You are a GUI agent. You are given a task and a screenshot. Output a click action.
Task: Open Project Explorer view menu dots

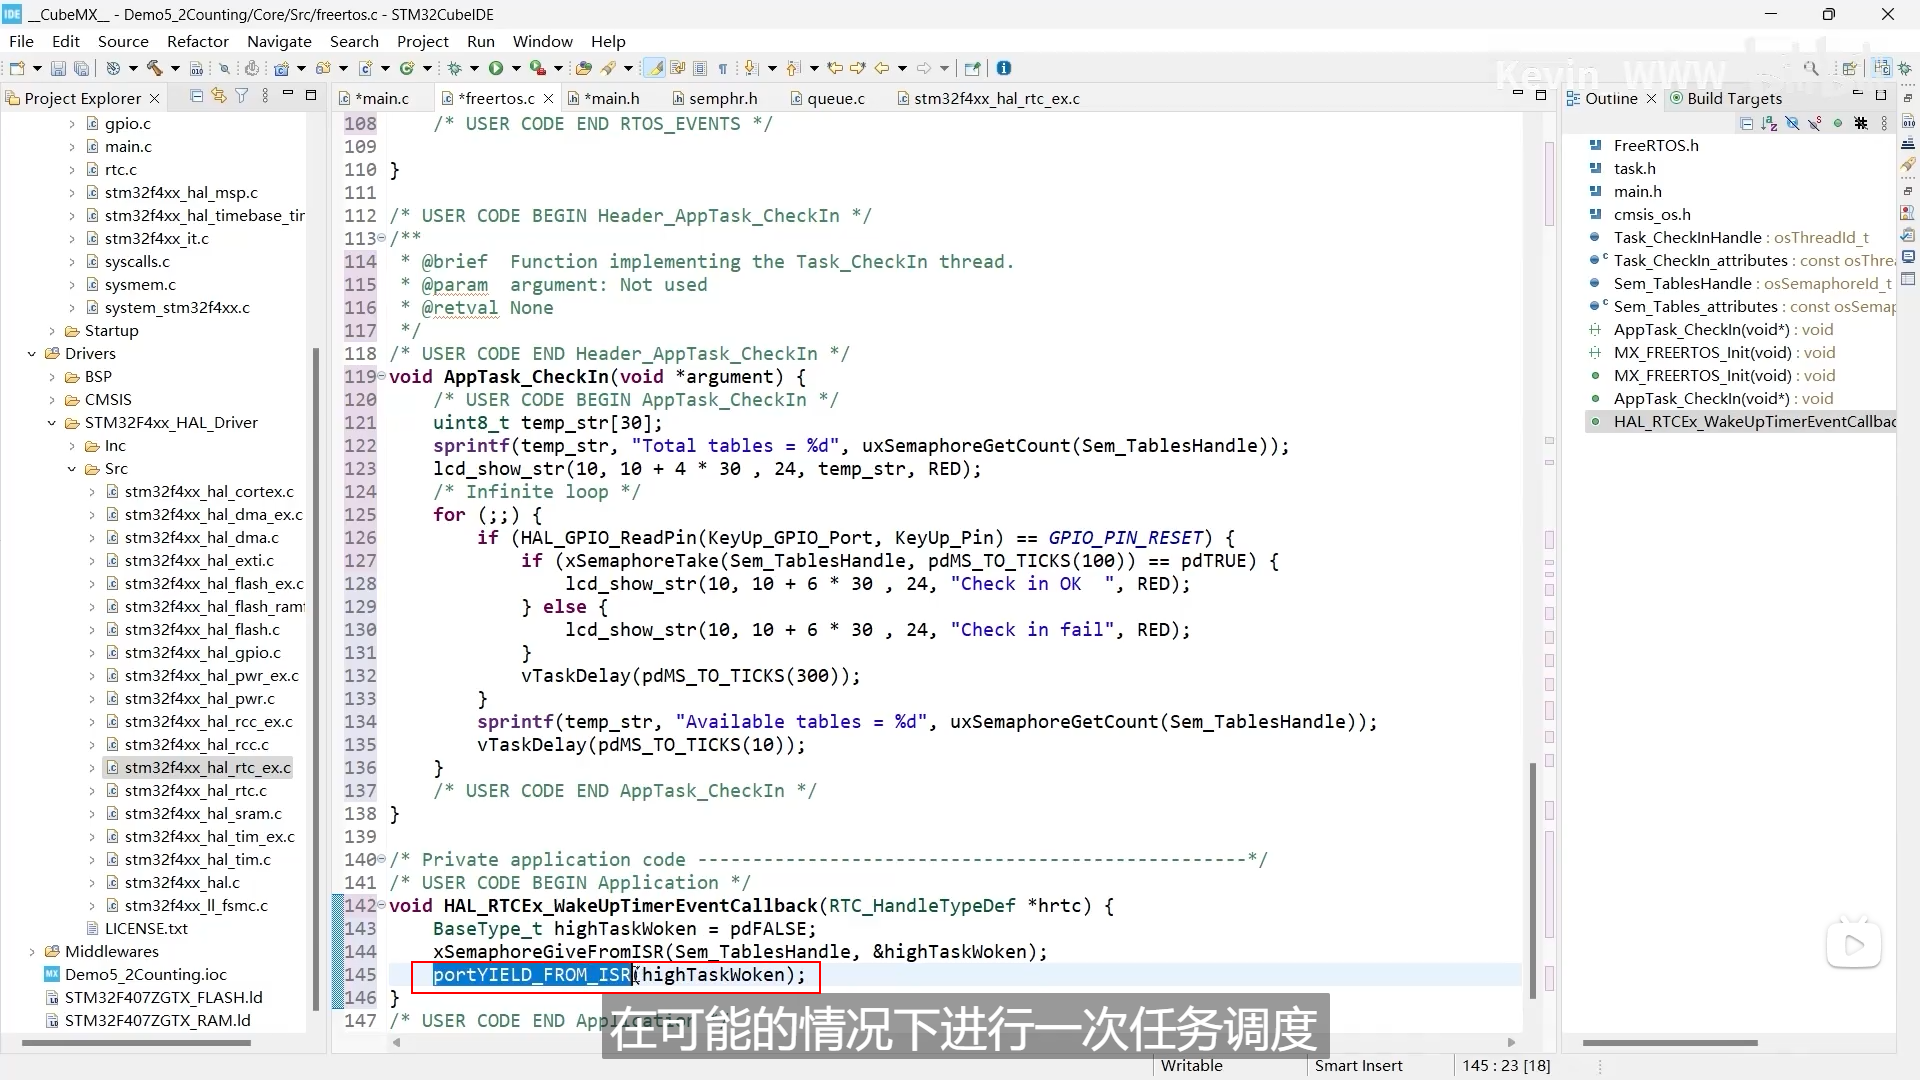(x=264, y=96)
